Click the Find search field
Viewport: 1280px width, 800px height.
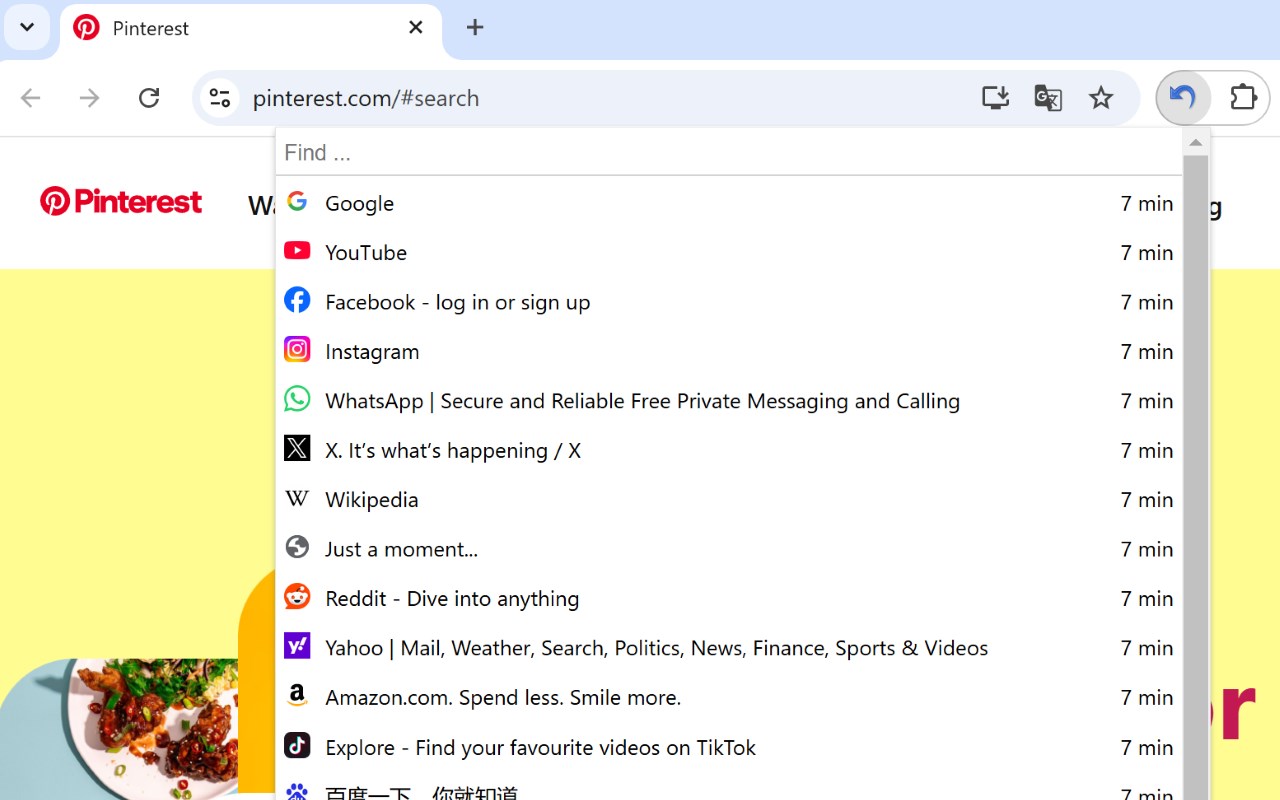coord(728,153)
